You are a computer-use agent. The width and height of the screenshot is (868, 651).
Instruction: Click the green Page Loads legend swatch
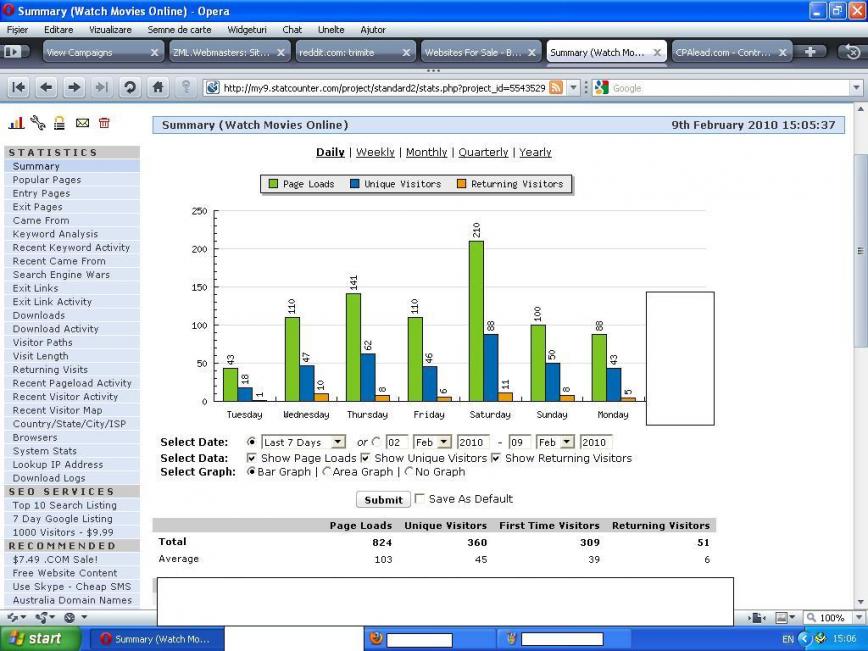(273, 183)
